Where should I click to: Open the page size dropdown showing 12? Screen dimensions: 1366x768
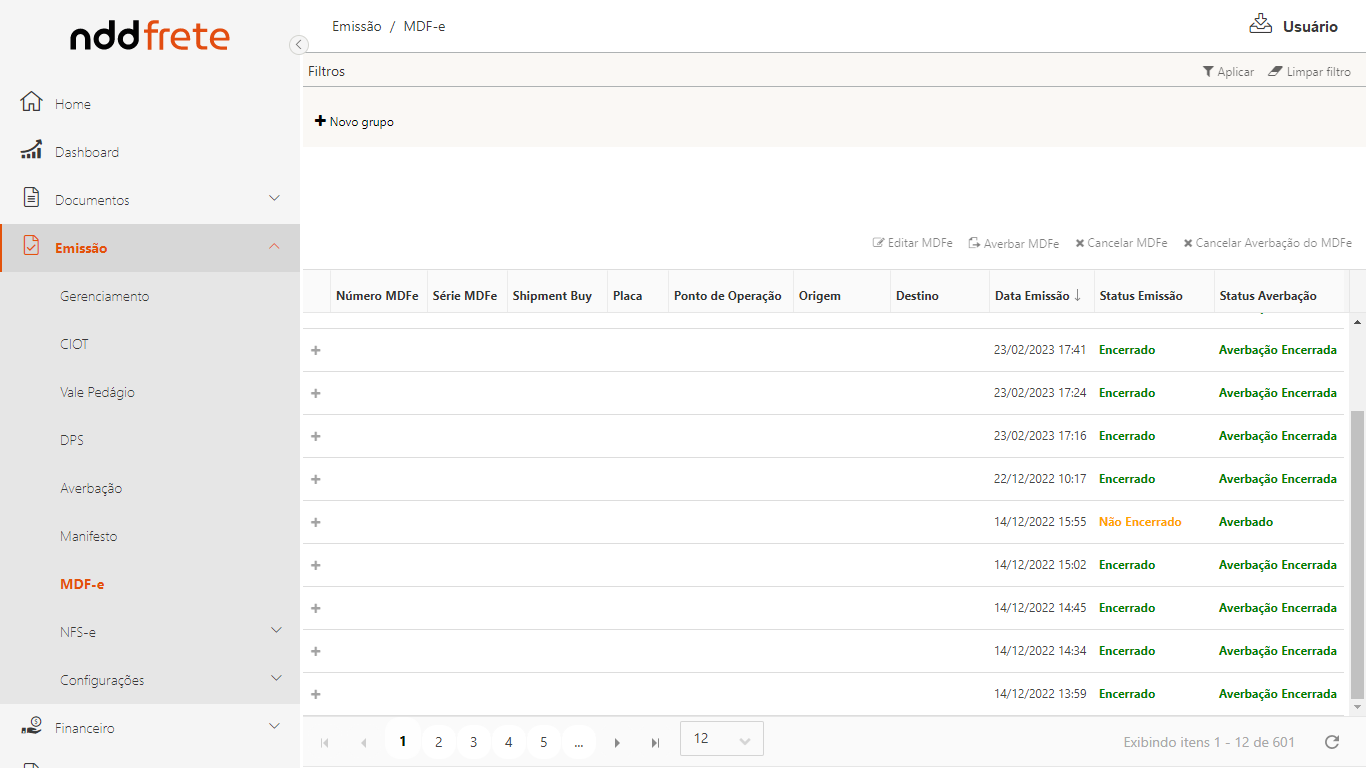(721, 739)
